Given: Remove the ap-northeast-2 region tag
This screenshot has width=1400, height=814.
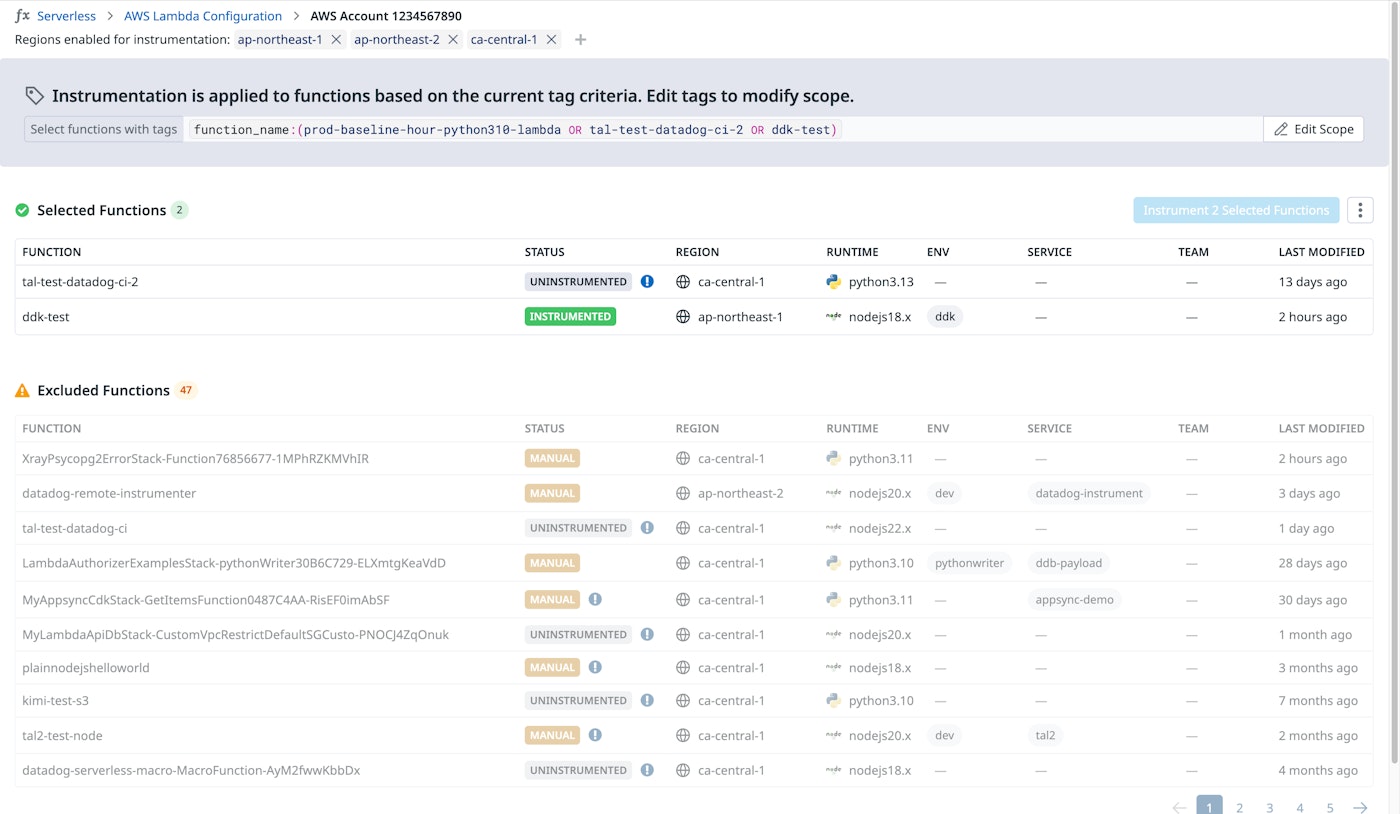Looking at the screenshot, I should coord(453,40).
